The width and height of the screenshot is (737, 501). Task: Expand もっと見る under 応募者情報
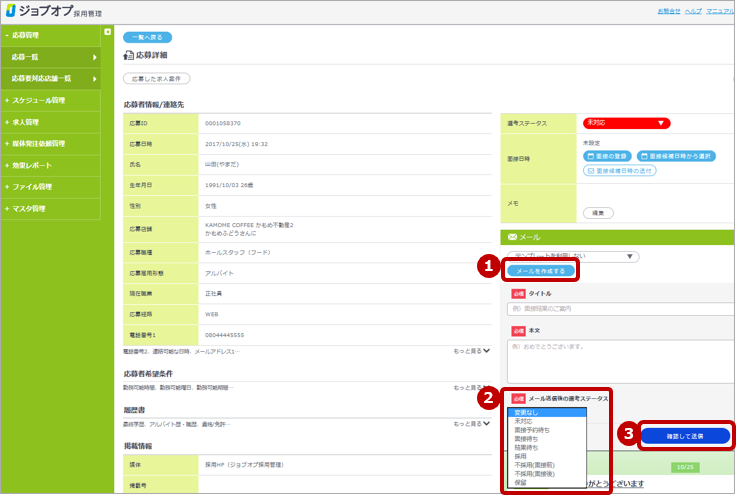click(x=471, y=351)
